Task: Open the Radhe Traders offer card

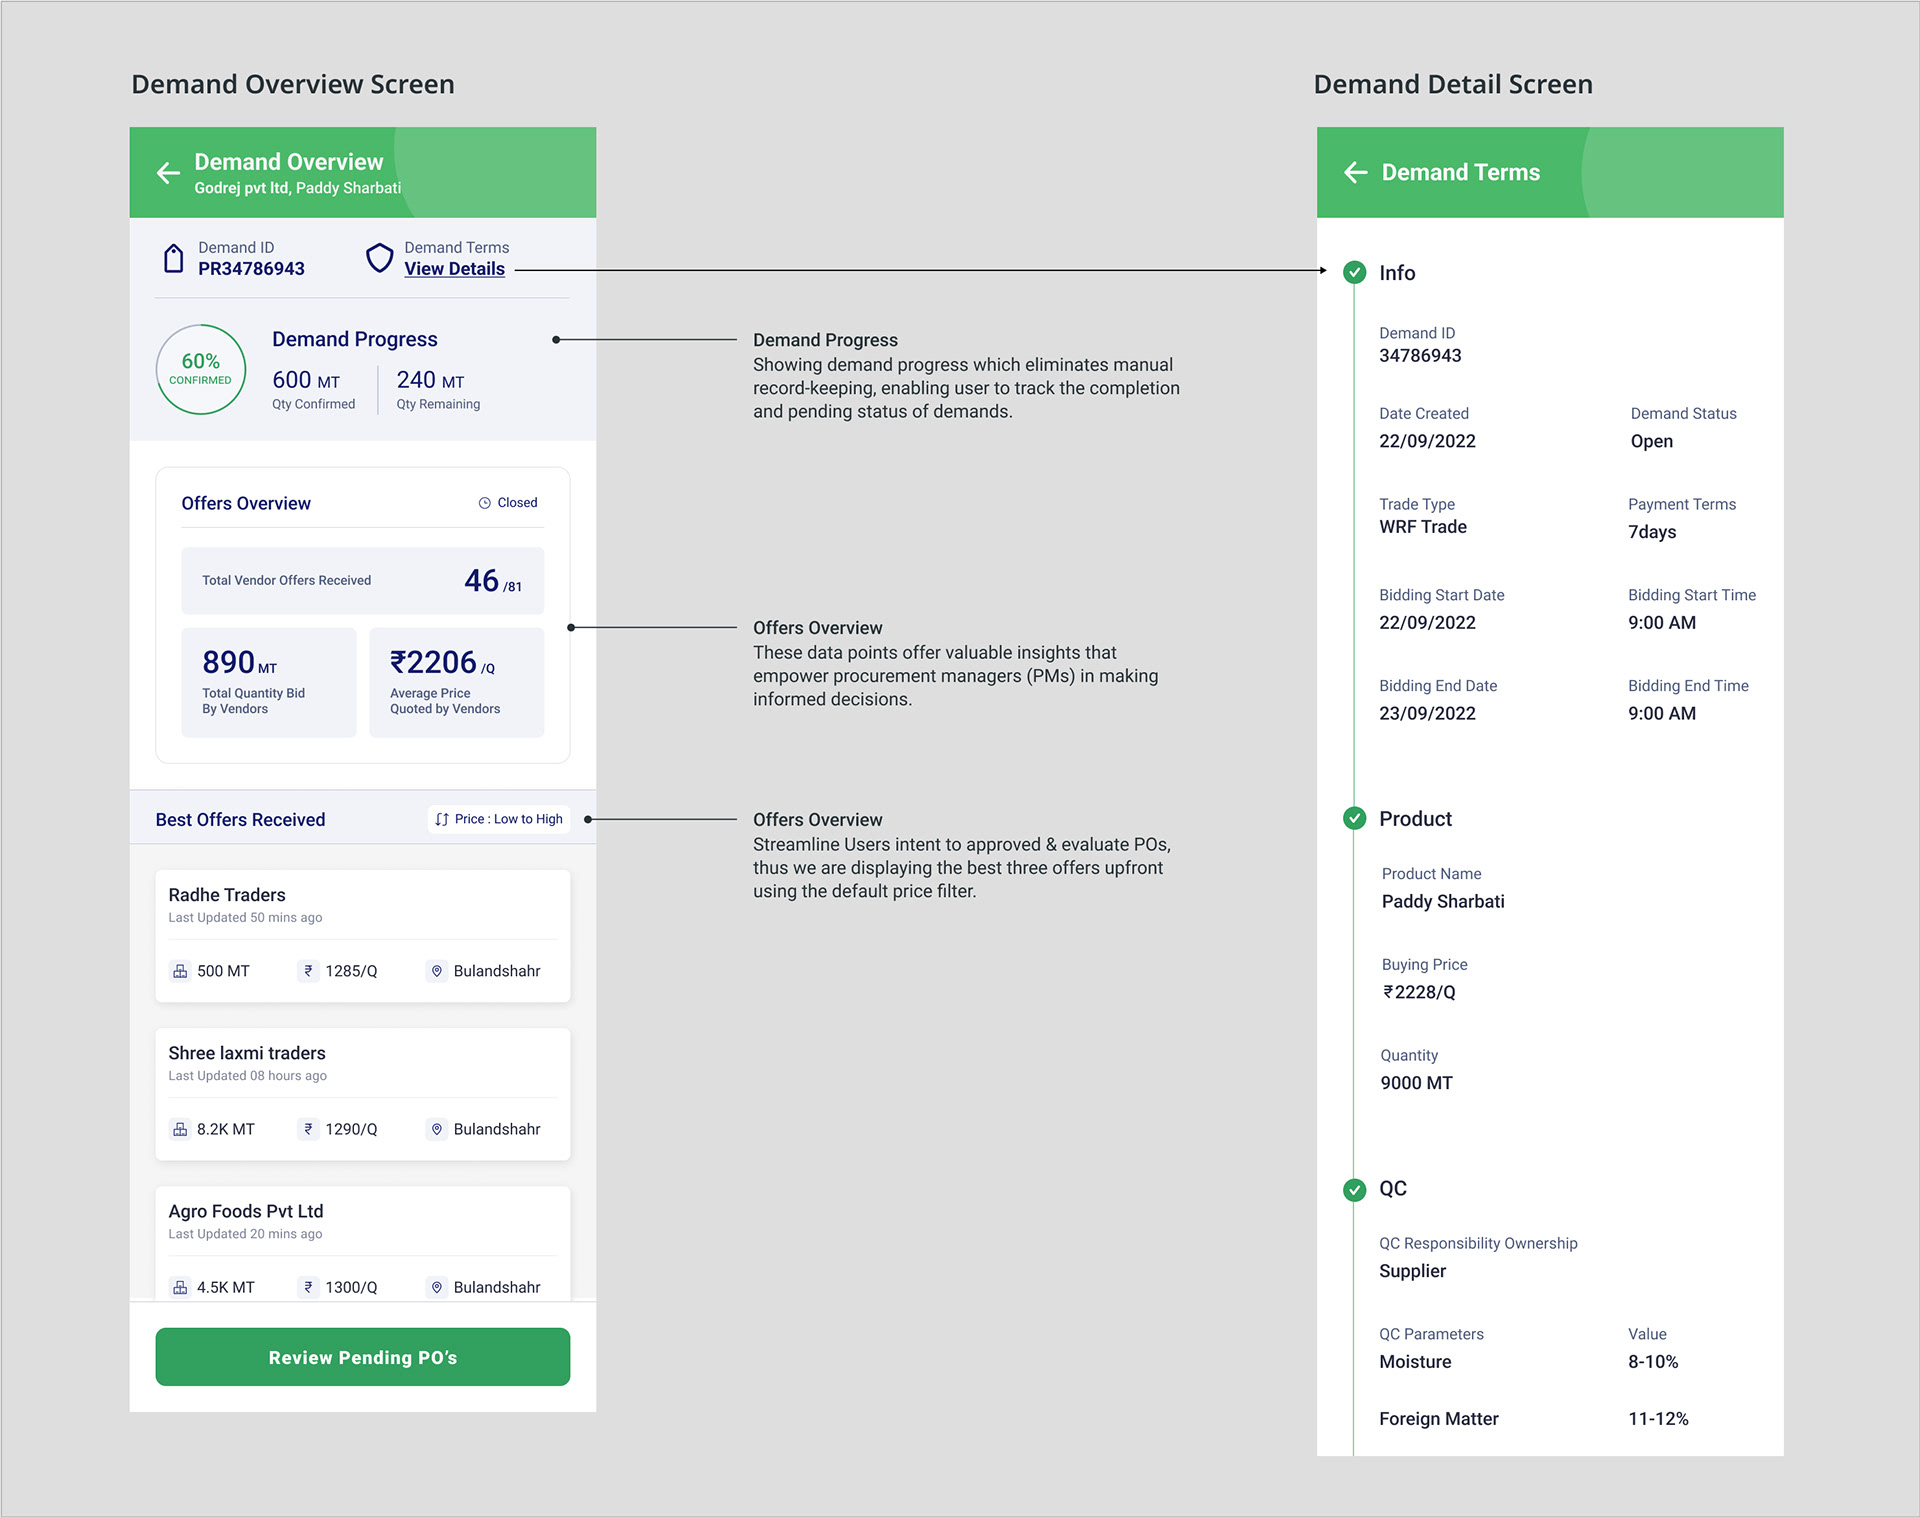Action: coord(363,936)
